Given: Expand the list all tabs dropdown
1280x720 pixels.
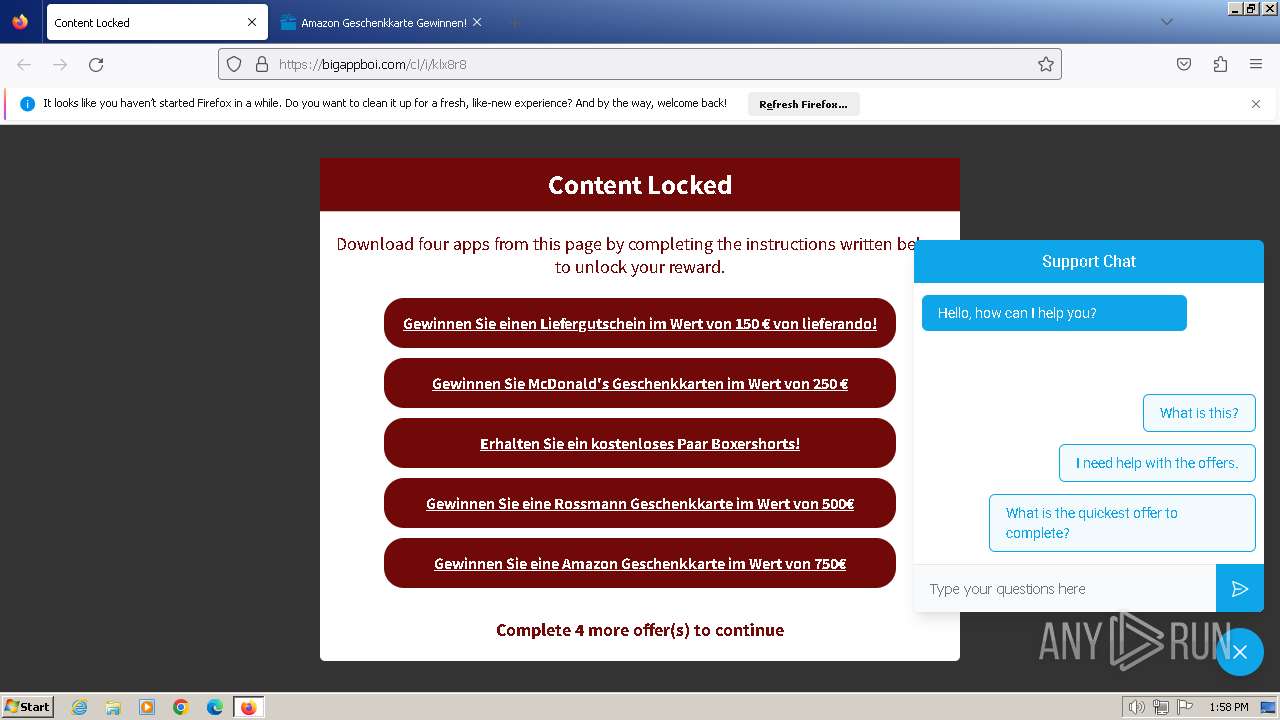Looking at the screenshot, I should [x=1166, y=22].
